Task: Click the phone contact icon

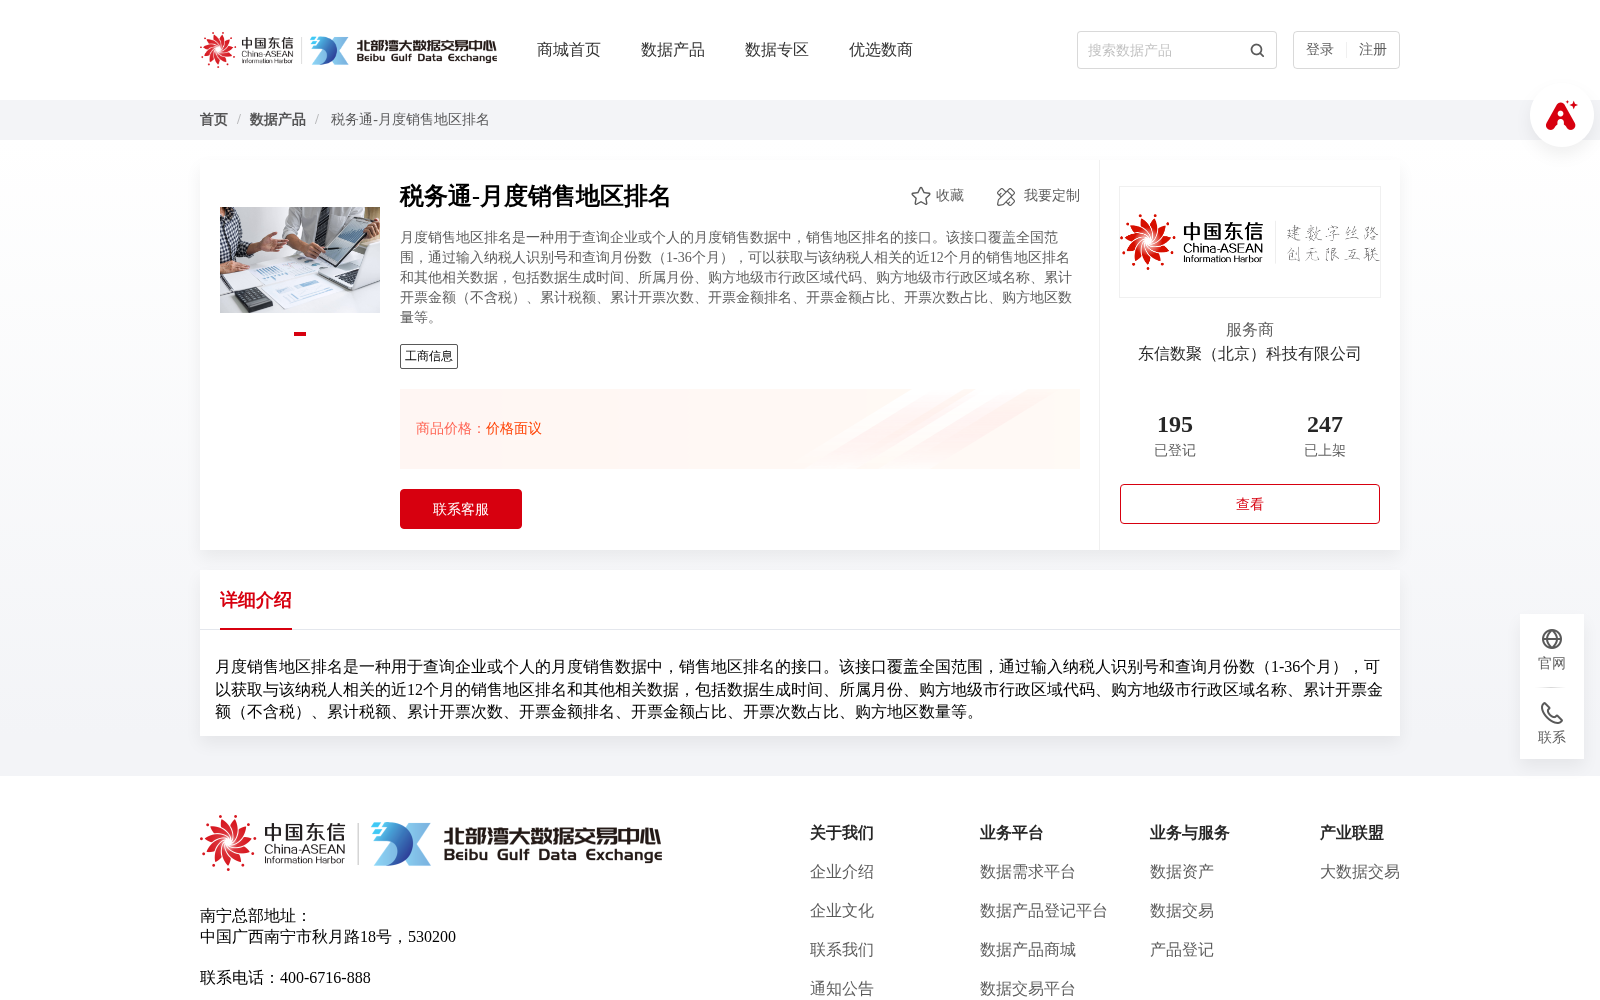Action: [x=1552, y=713]
